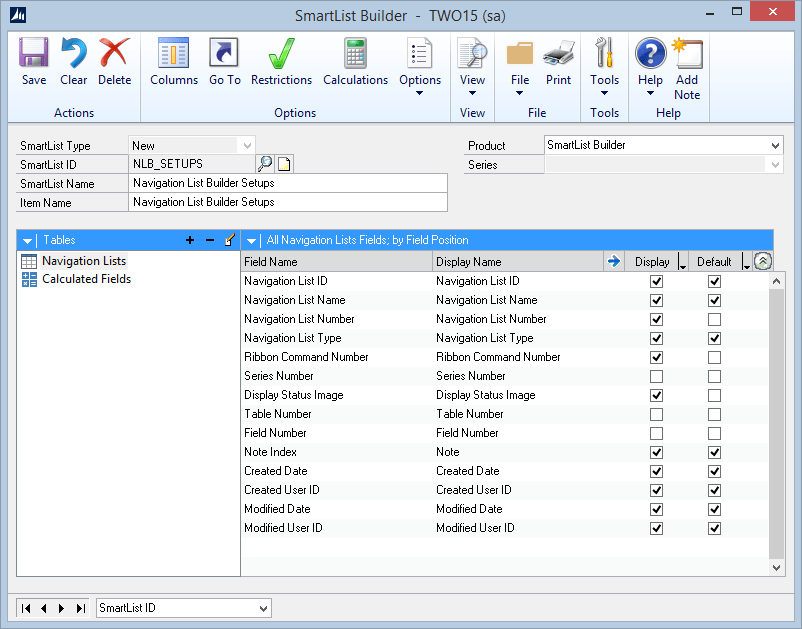Open the SmartList ID lookup magnifier
The image size is (802, 629).
264,164
